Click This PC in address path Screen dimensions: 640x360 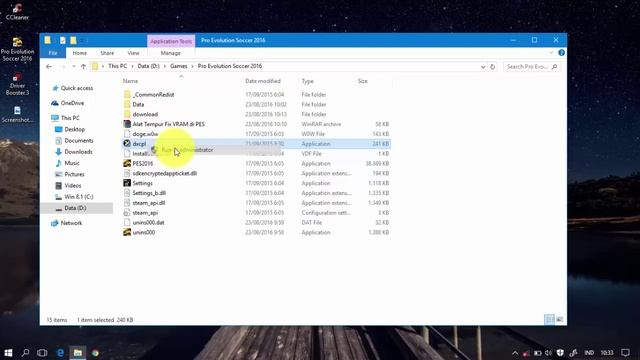tap(118, 66)
